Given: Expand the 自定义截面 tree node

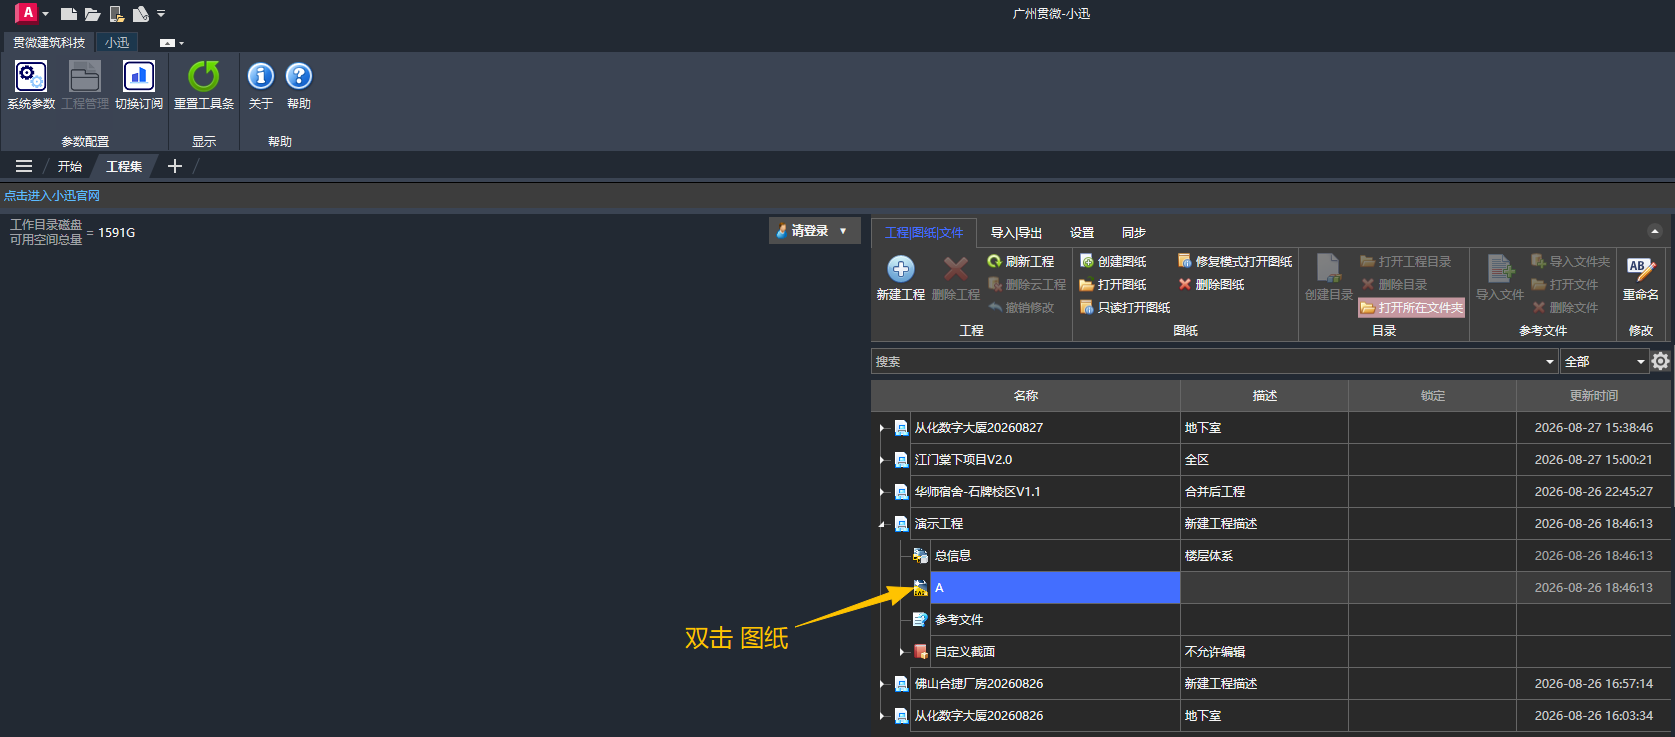Looking at the screenshot, I should [x=902, y=652].
